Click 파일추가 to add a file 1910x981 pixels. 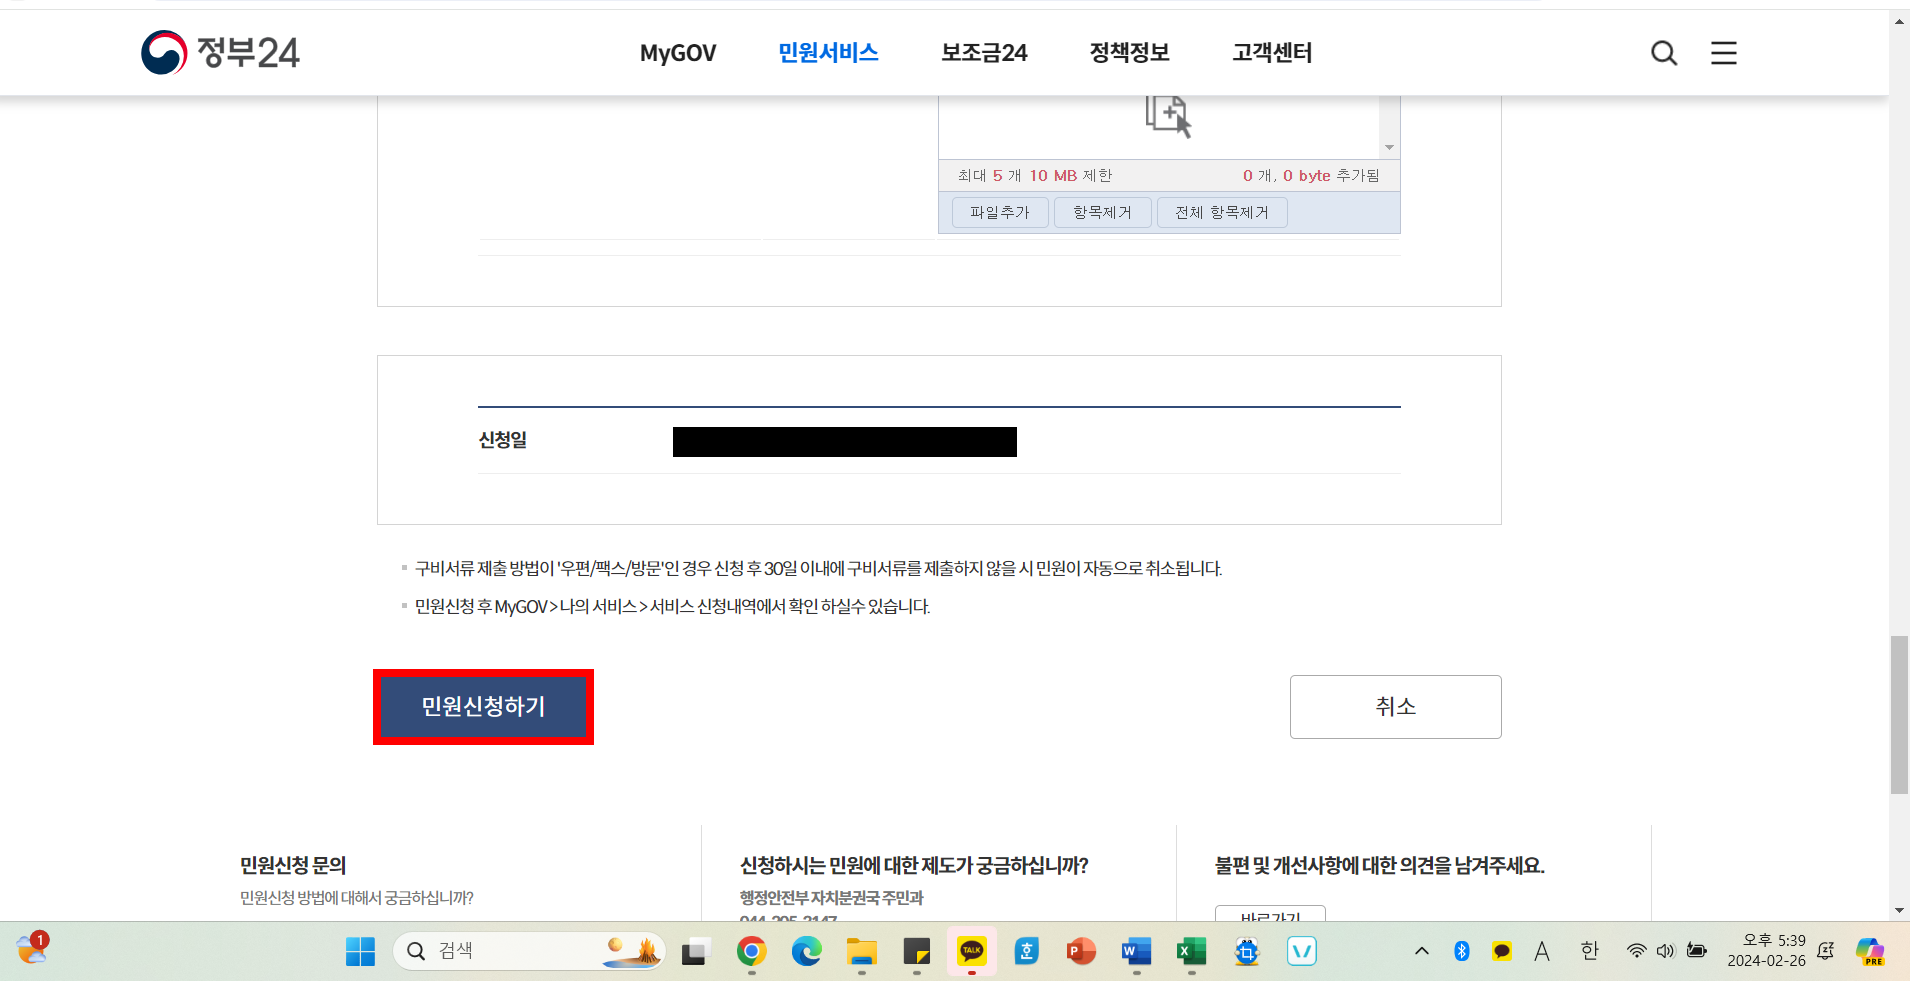point(998,212)
